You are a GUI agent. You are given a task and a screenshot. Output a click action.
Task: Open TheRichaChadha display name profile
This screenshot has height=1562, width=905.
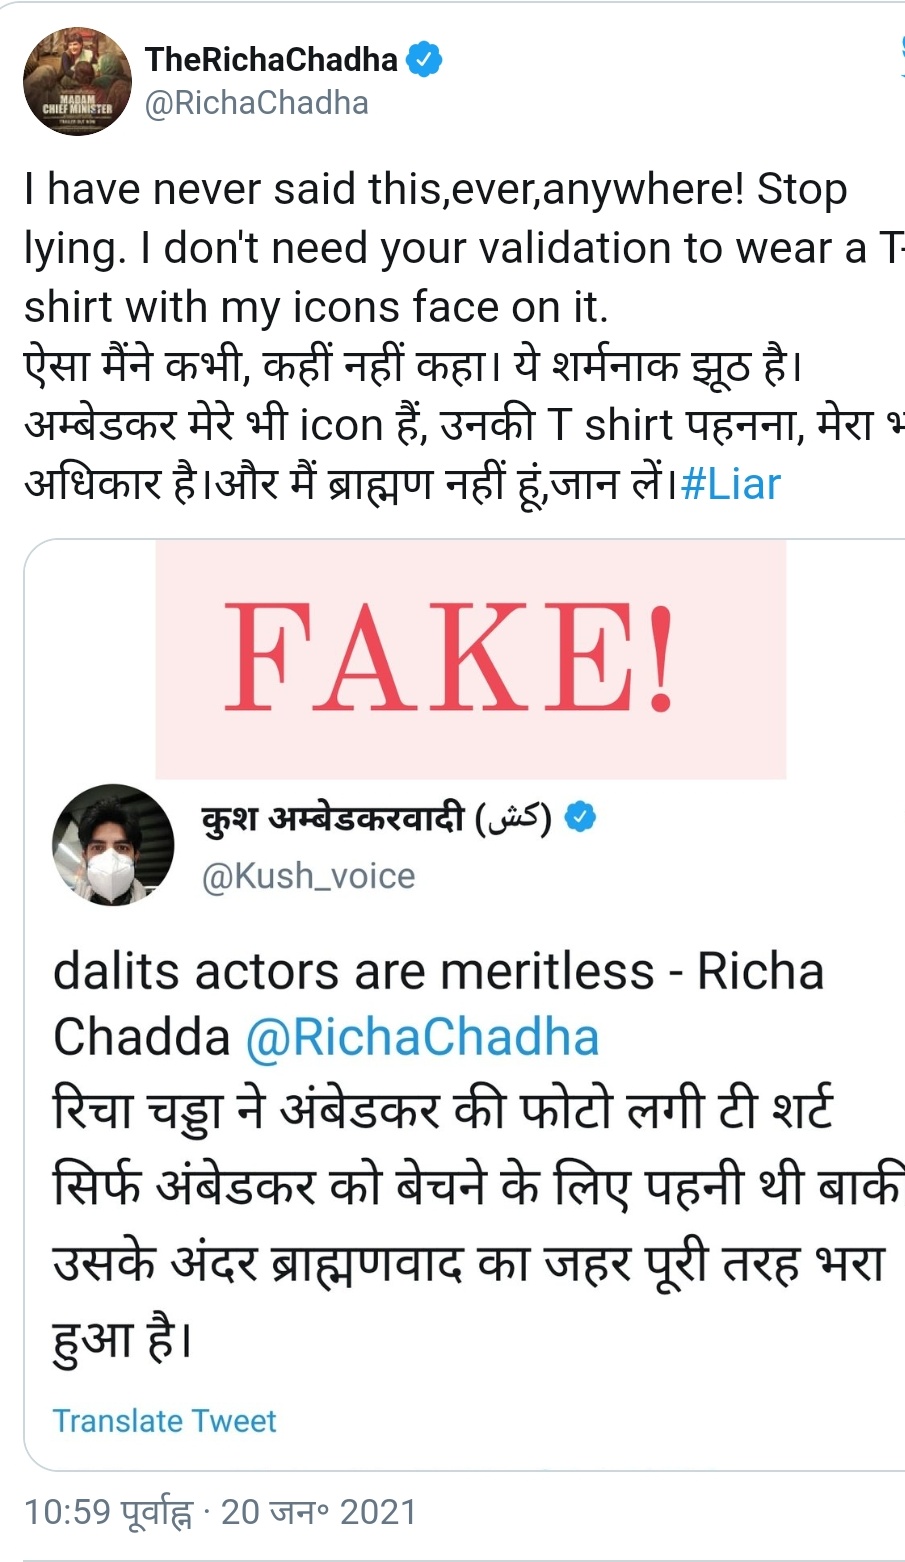coord(271,59)
